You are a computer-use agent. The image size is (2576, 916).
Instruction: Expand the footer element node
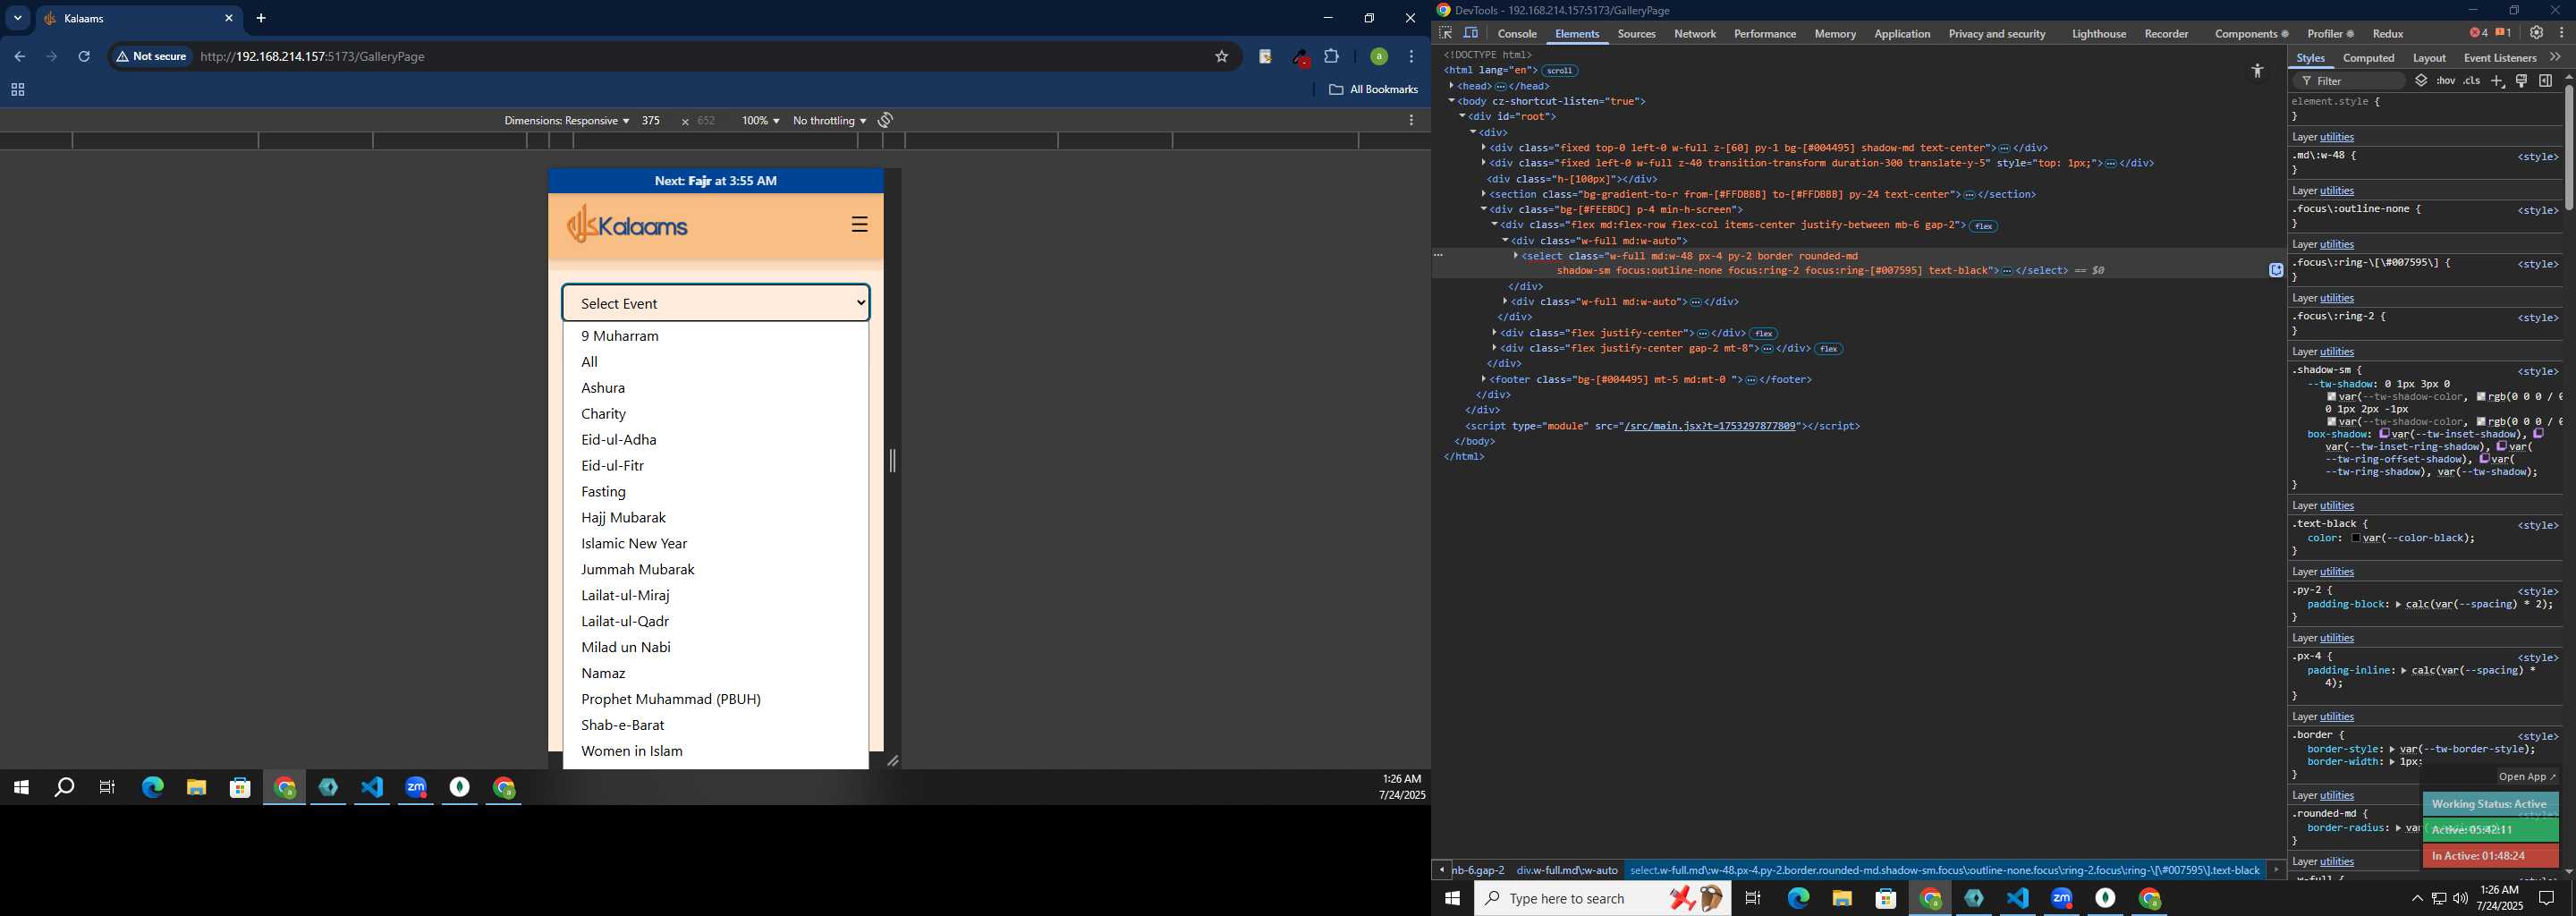(1483, 379)
